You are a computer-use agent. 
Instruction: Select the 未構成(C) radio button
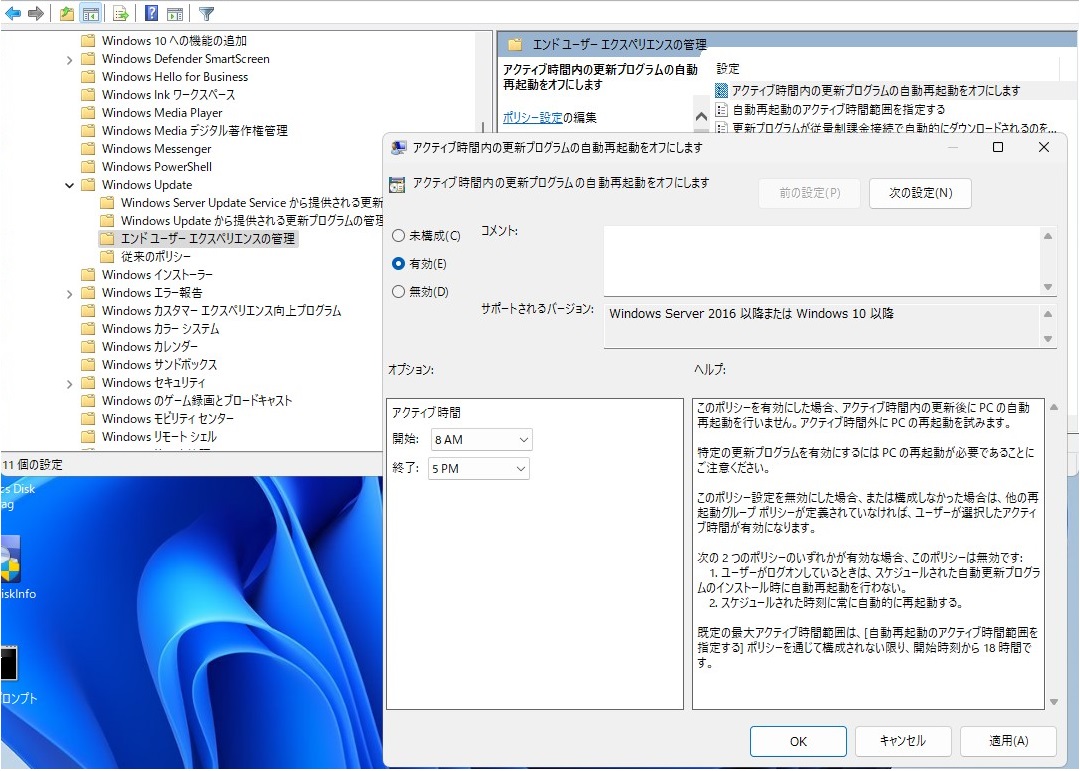coord(399,236)
